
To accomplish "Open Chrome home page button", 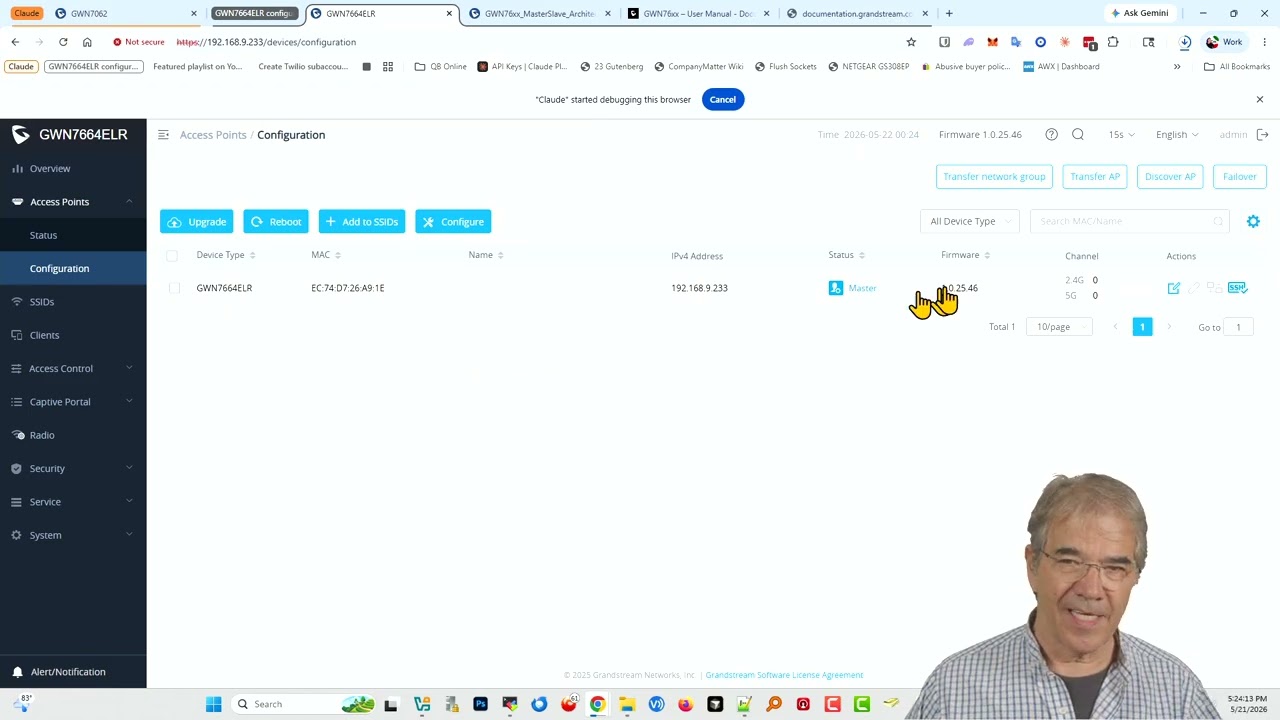I will [x=87, y=42].
